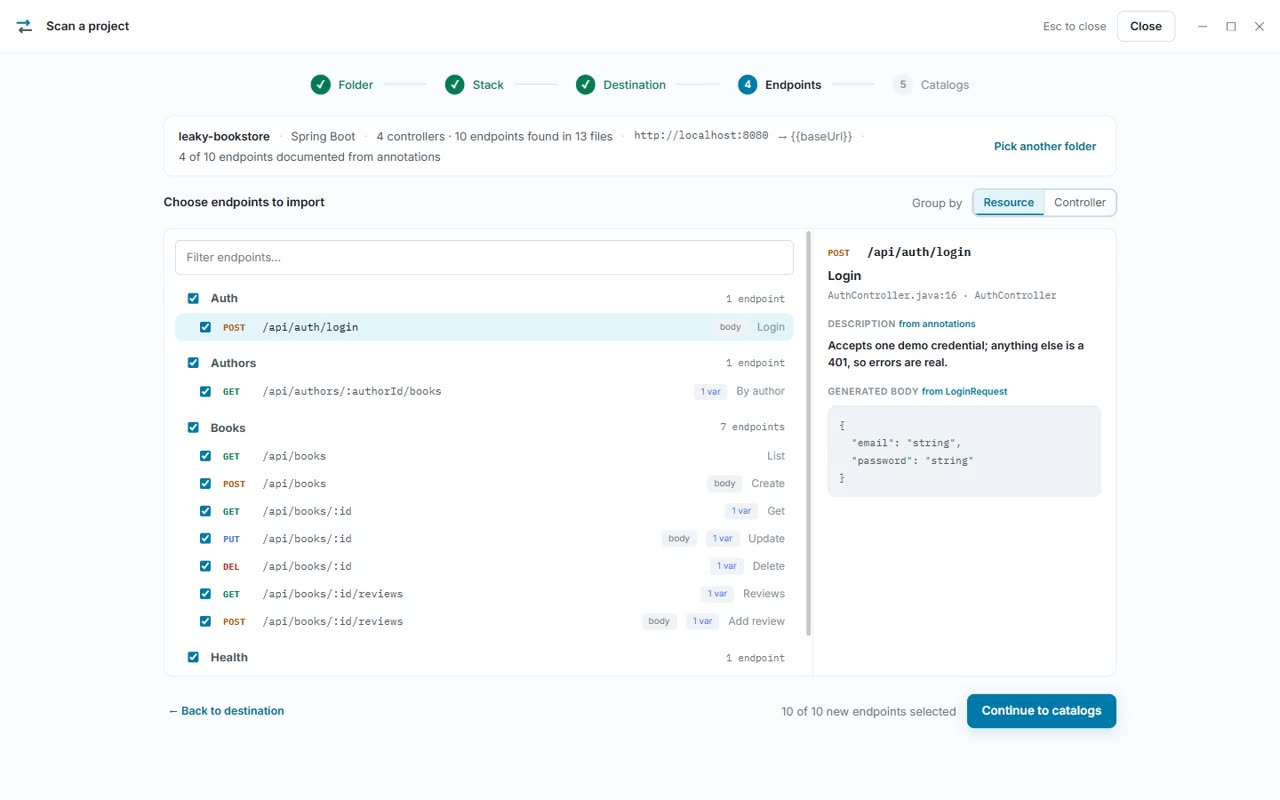Toggle the Health group checkbox
Screen dimensions: 1280x800
pyautogui.click(x=193, y=657)
